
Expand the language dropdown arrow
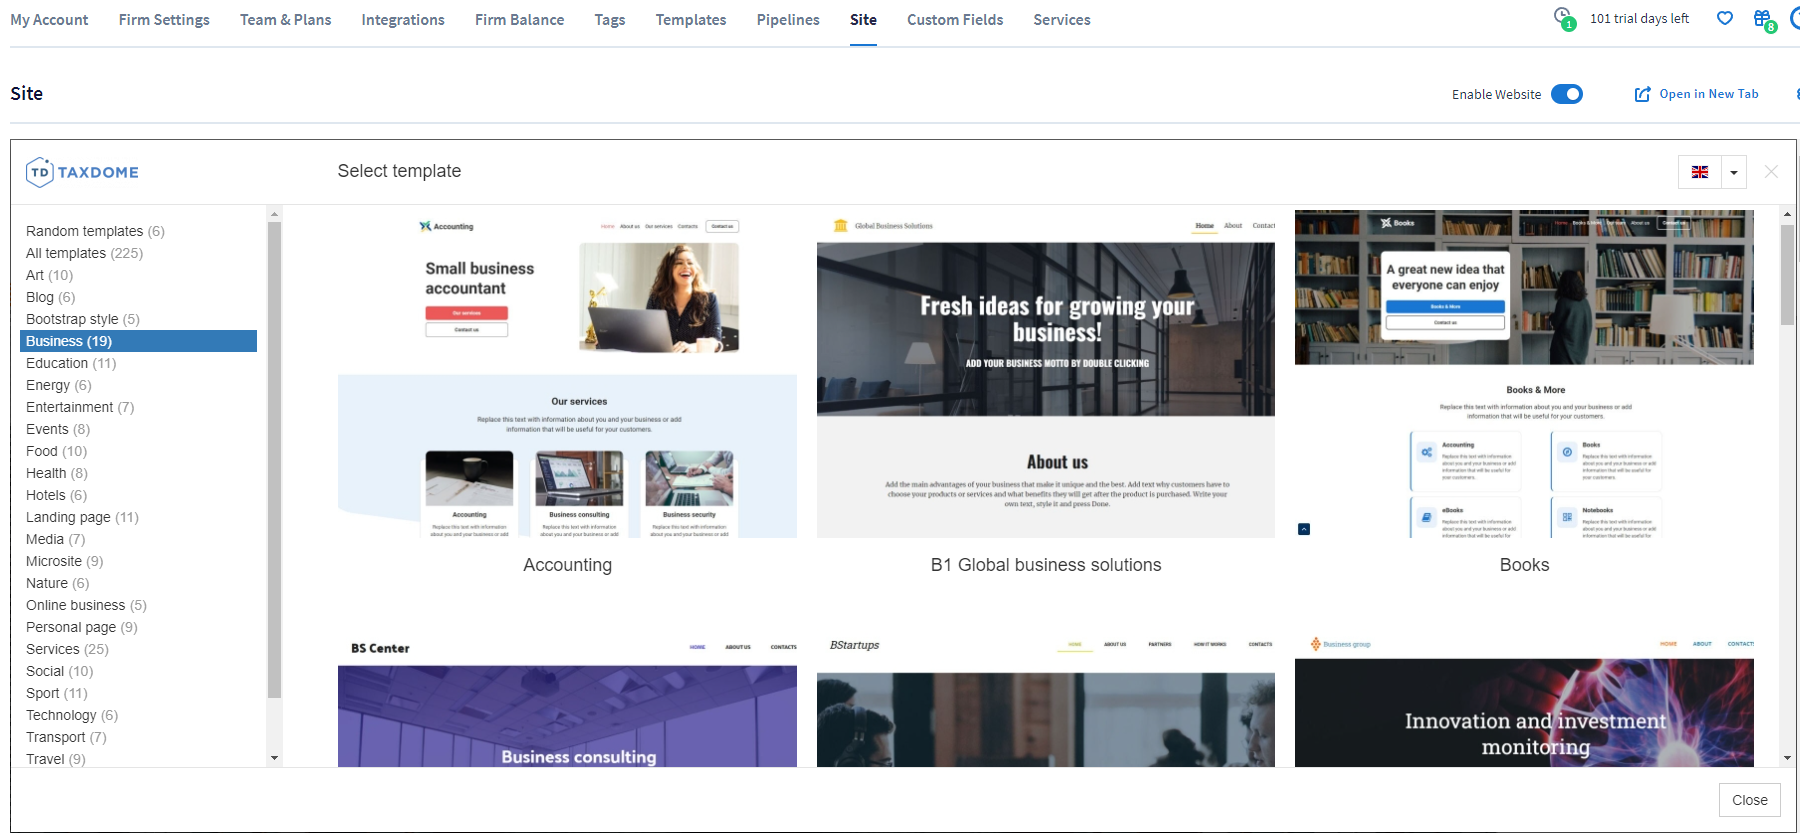[1734, 172]
